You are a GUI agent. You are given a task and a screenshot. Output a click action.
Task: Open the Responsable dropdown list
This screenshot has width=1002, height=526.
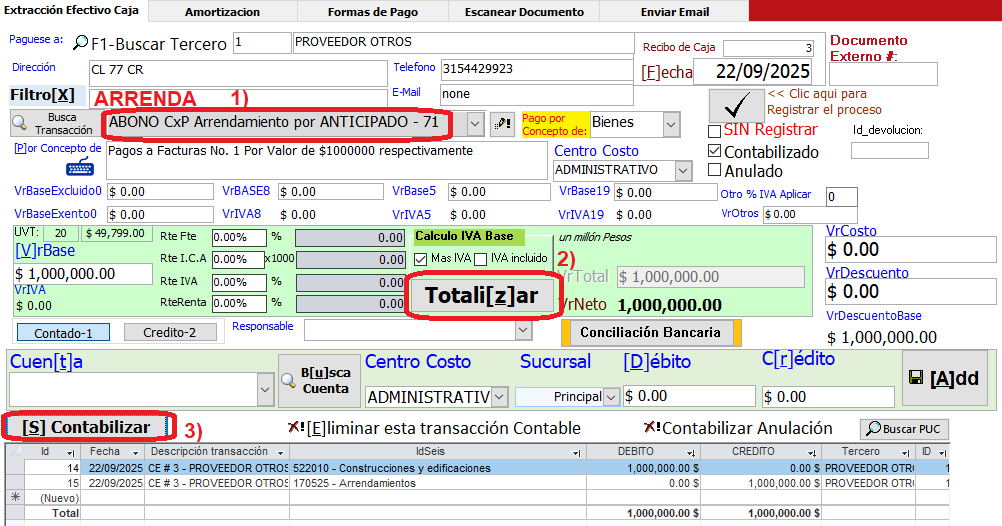coord(523,330)
